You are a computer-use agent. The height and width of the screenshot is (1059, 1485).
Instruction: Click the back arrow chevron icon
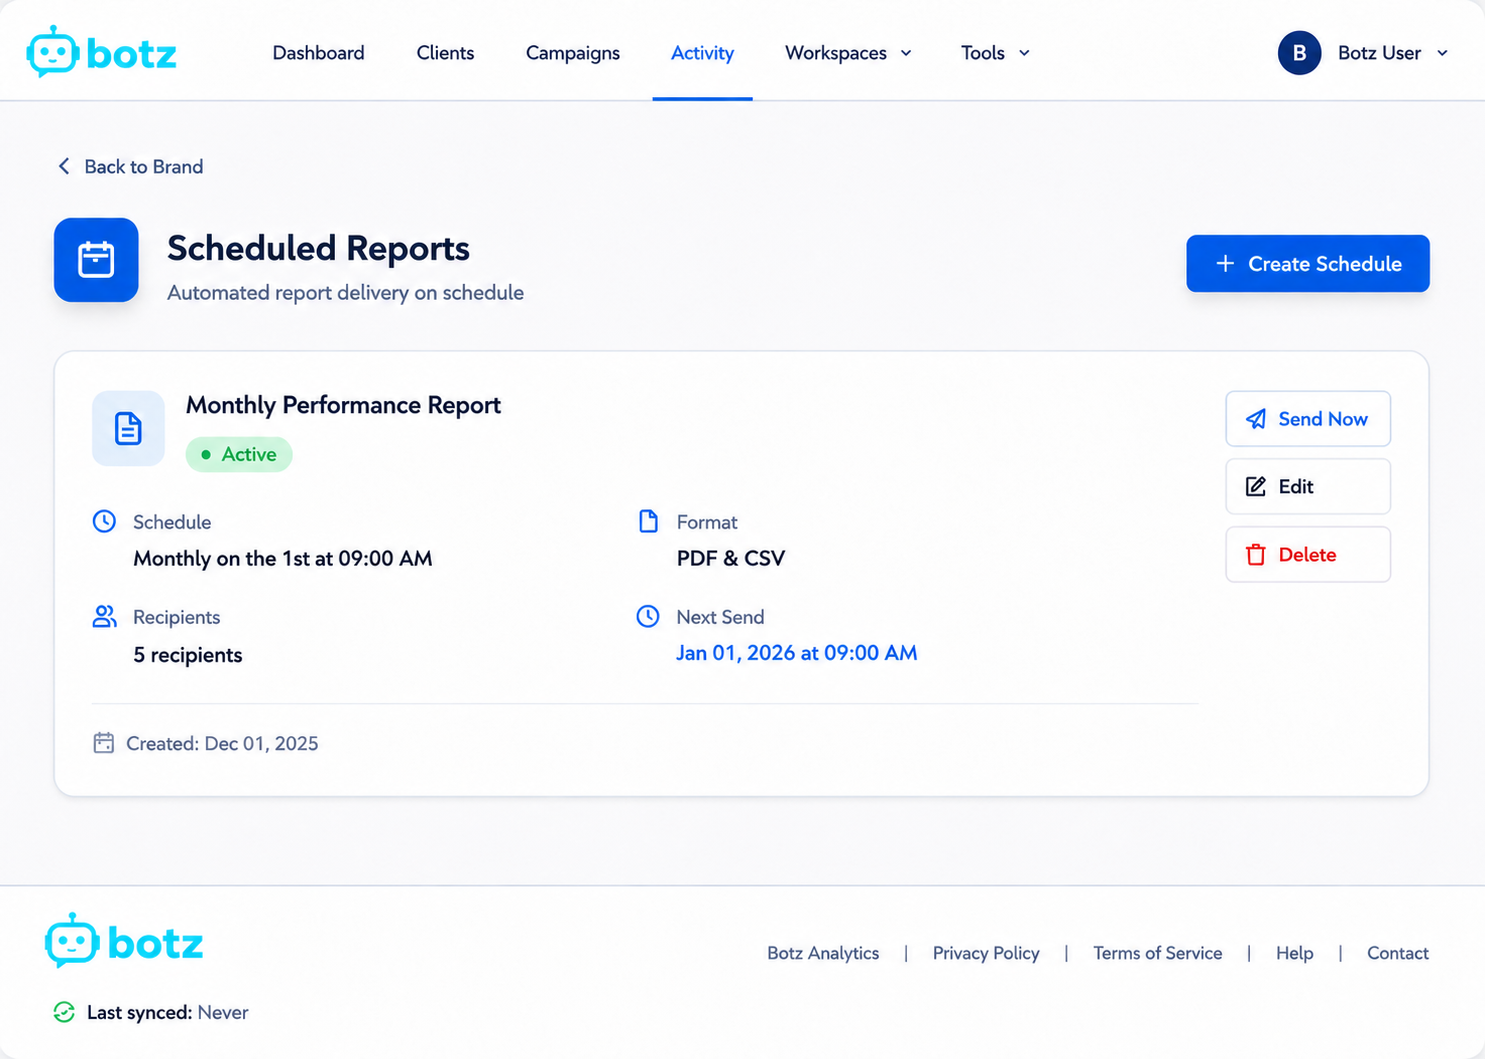click(64, 166)
